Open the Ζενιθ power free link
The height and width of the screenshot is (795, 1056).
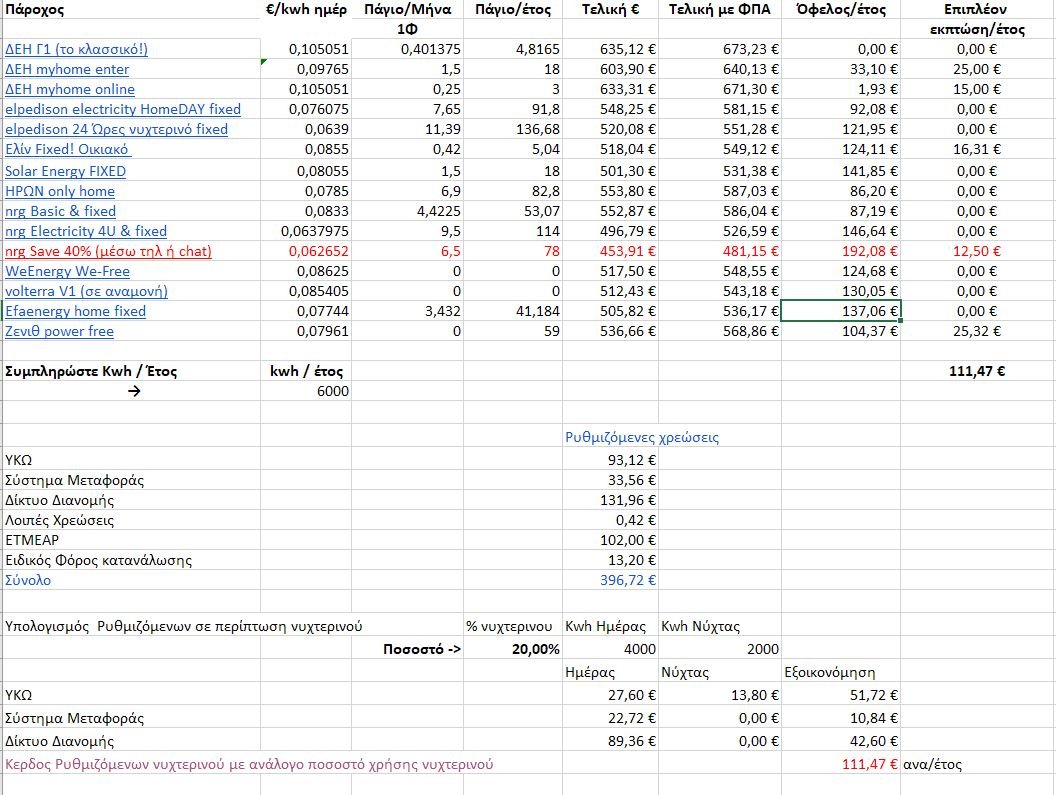click(x=59, y=331)
